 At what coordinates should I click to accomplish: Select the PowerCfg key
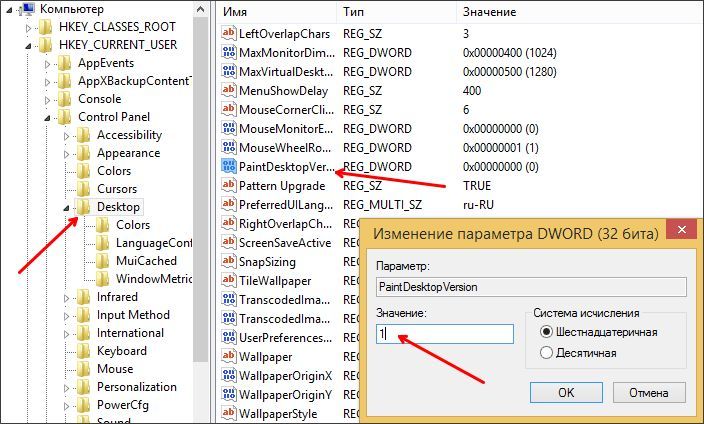pos(123,405)
